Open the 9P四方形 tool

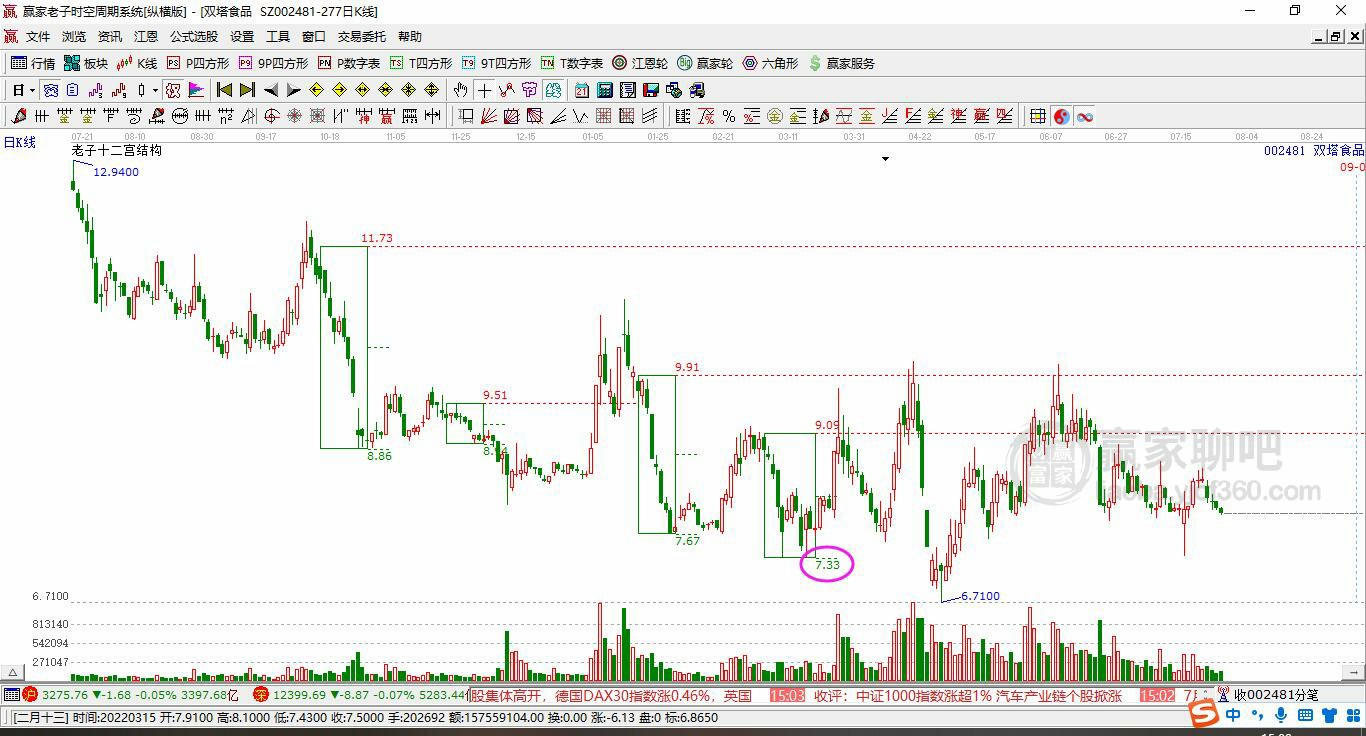(x=273, y=63)
